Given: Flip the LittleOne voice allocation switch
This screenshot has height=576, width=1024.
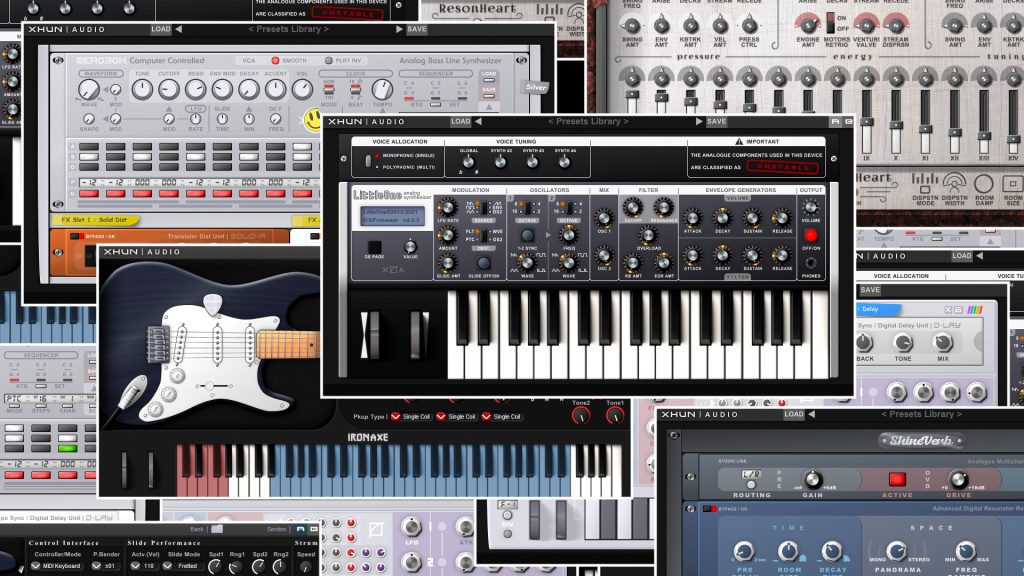Looking at the screenshot, I should [368, 161].
